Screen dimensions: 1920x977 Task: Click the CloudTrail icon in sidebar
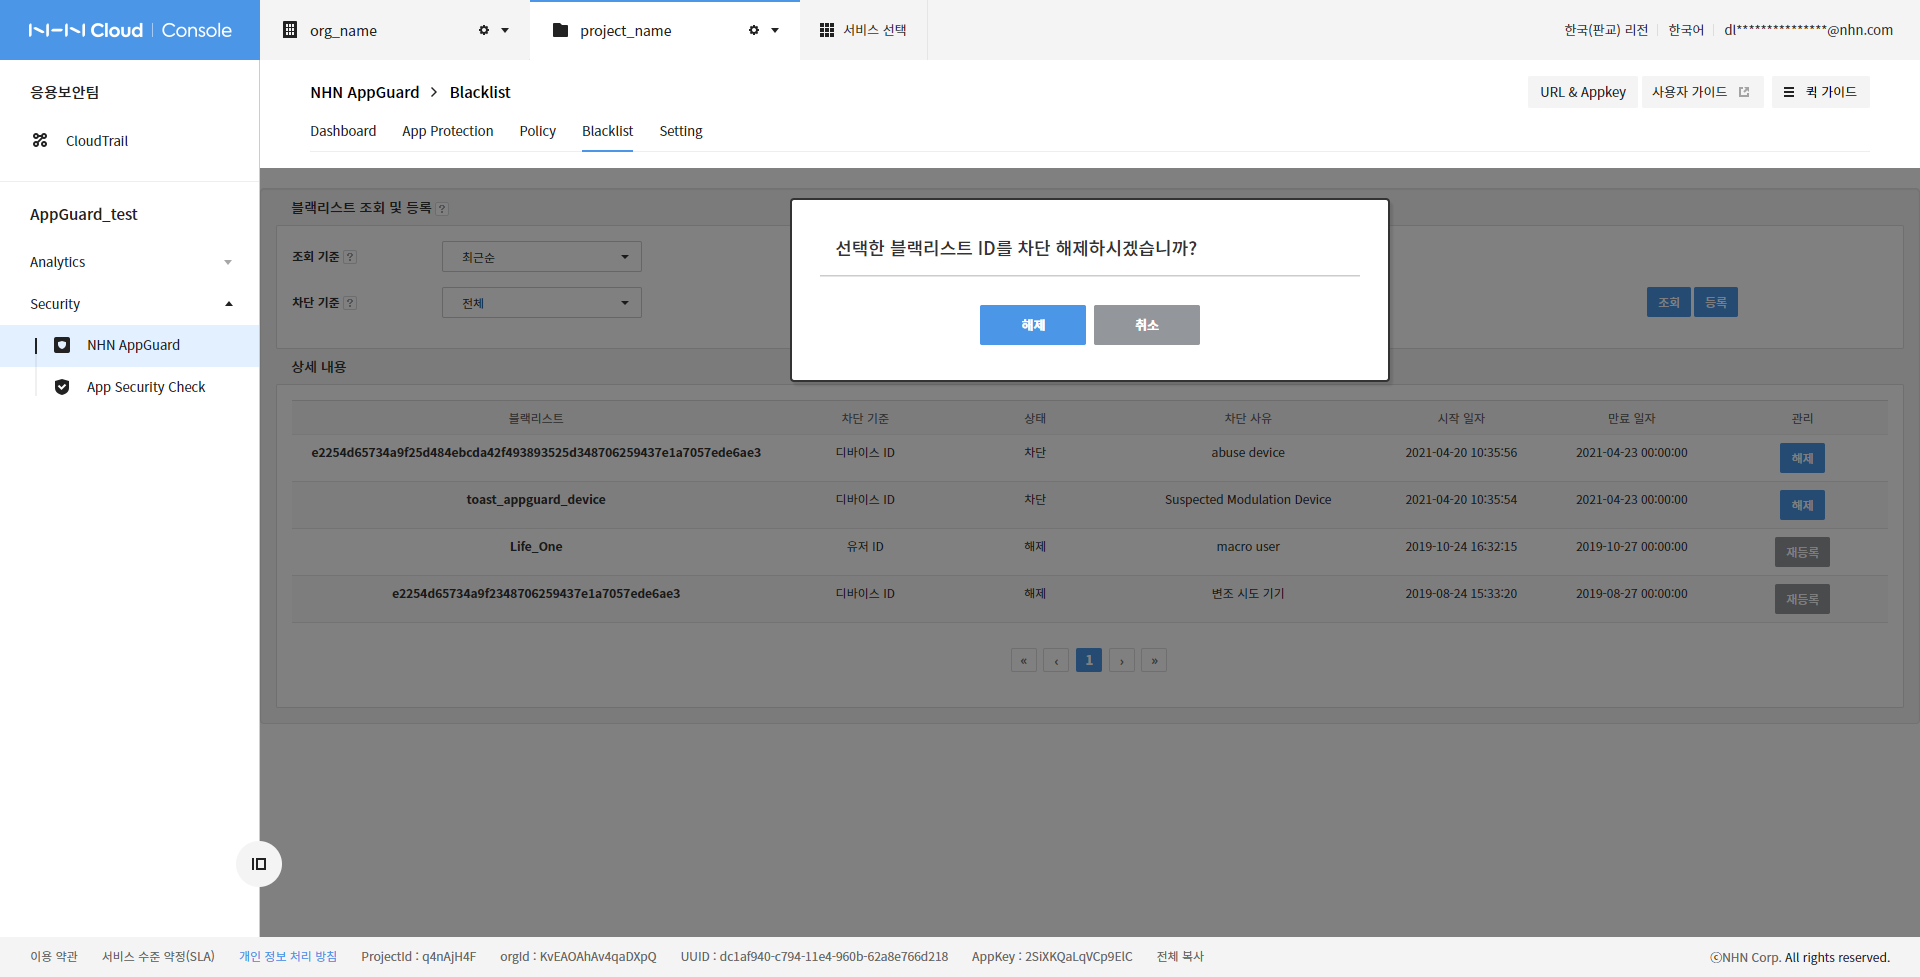[40, 140]
